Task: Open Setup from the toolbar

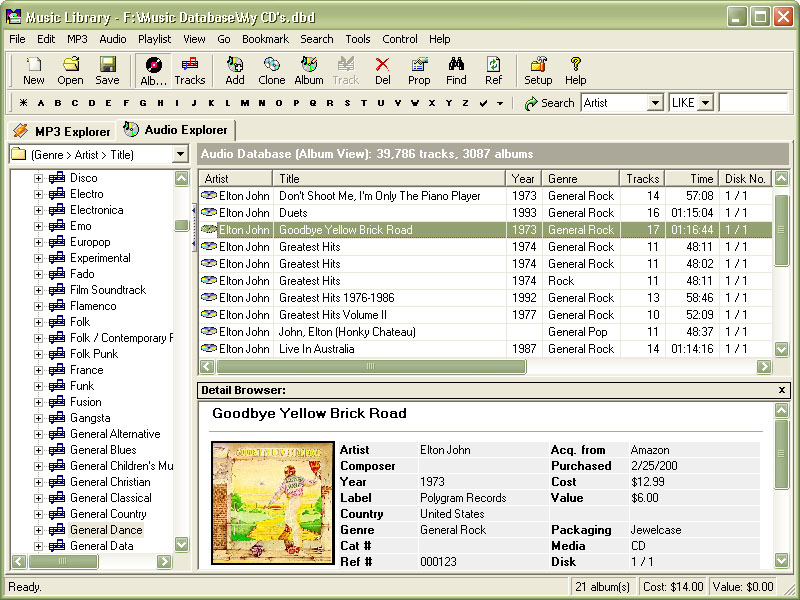Action: tap(538, 70)
